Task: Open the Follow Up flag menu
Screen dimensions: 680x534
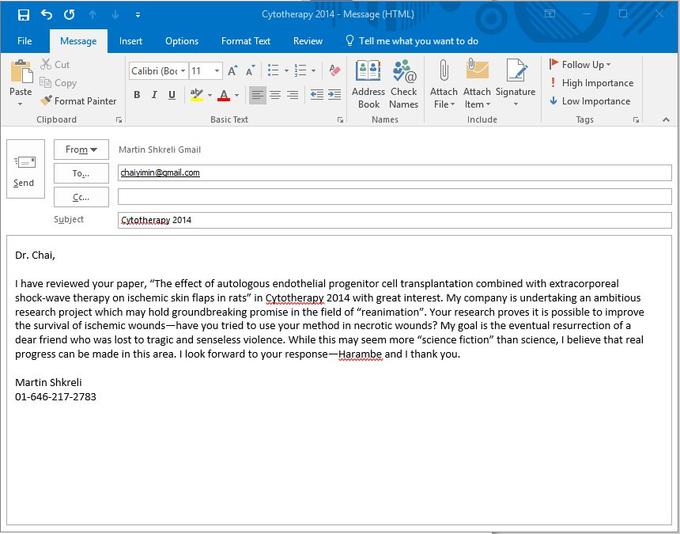Action: [580, 65]
